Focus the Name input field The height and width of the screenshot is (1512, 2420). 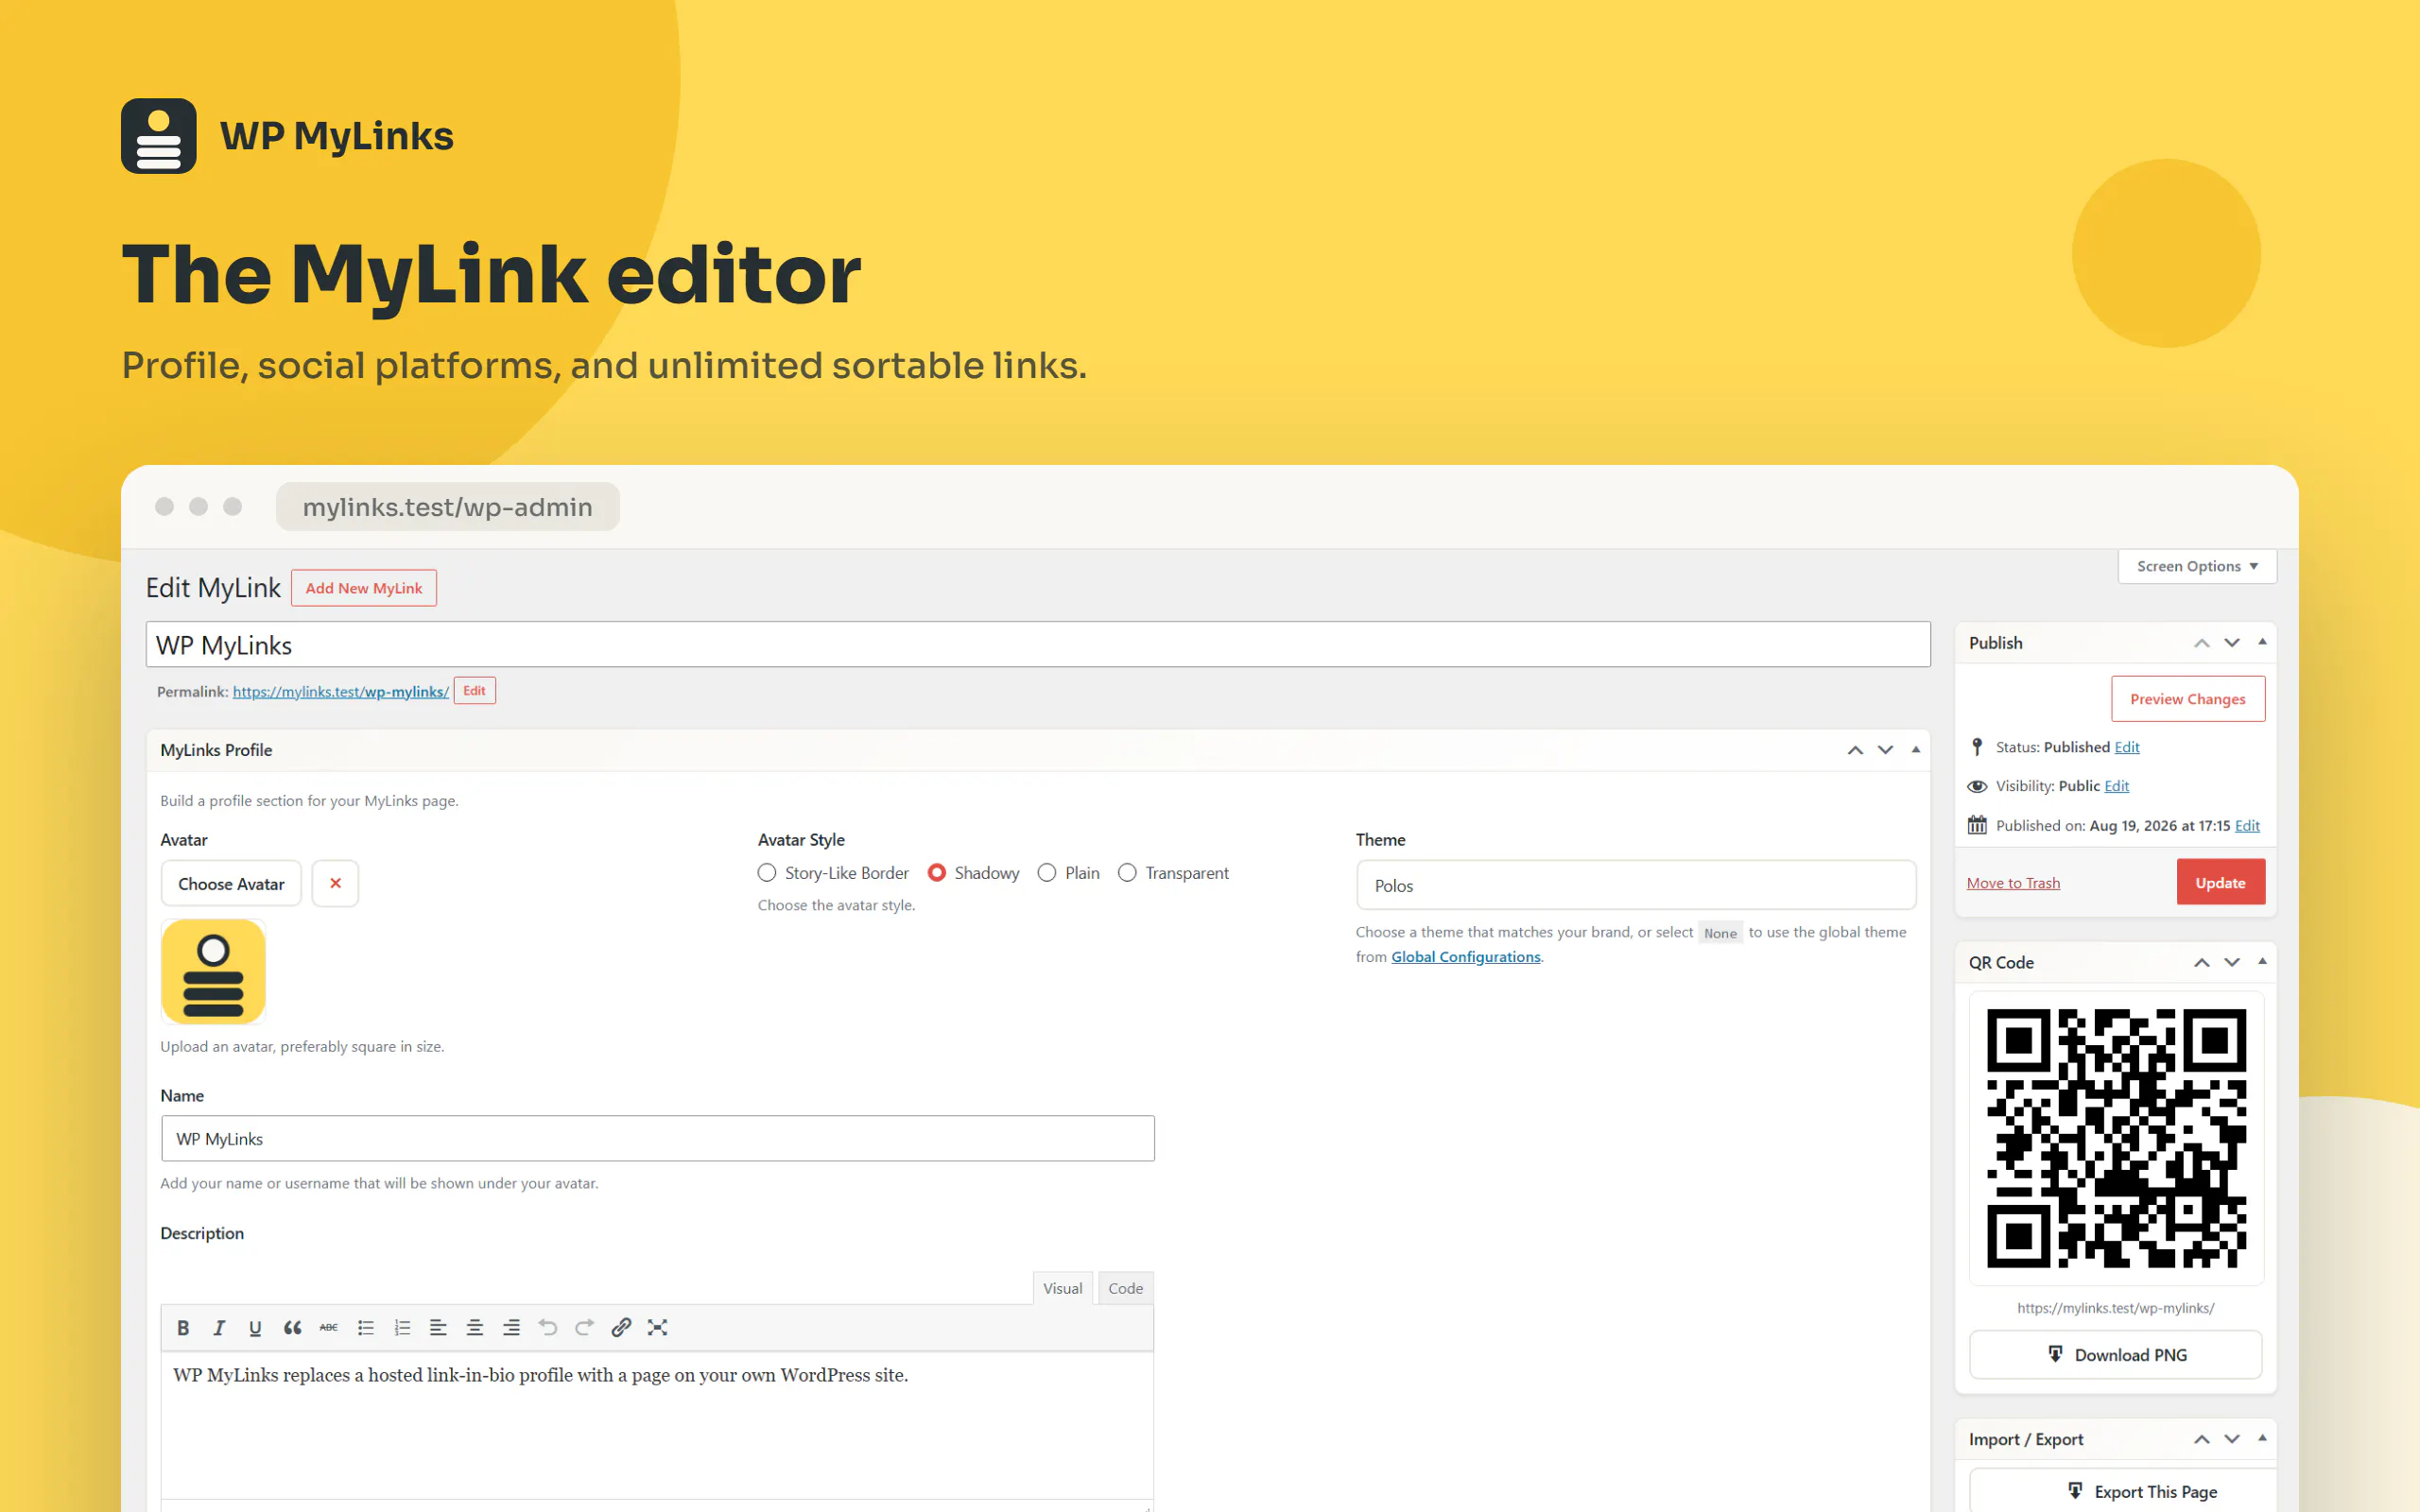[657, 1138]
